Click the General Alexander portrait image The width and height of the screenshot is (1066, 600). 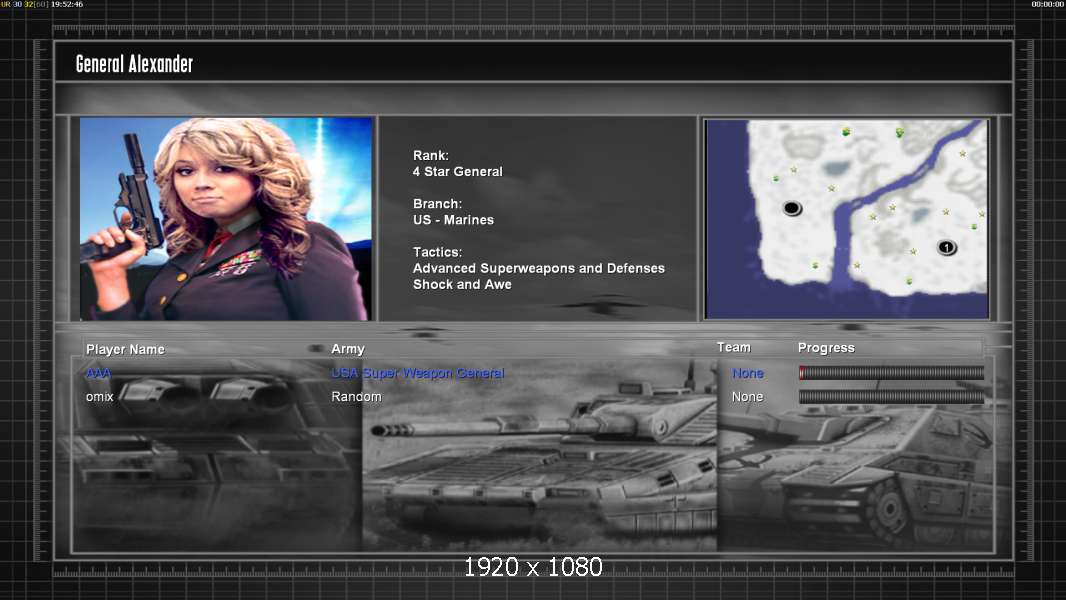(226, 218)
